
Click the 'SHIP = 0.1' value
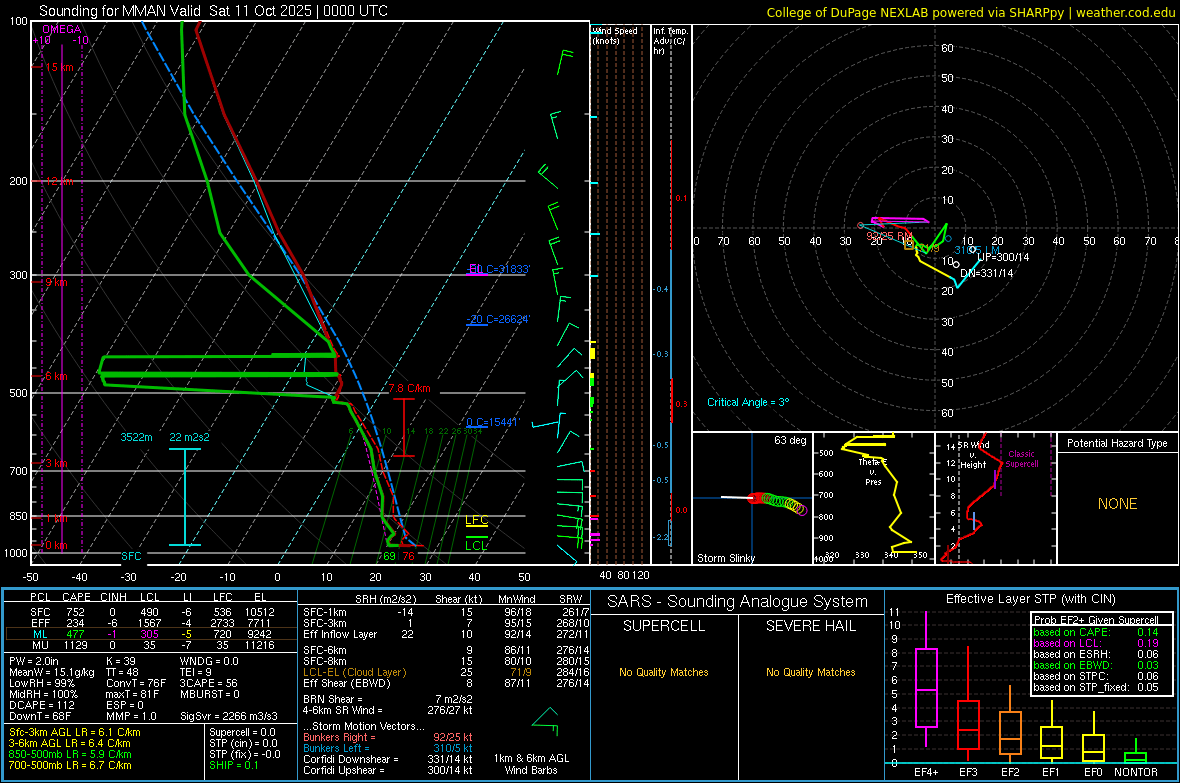pos(233,765)
